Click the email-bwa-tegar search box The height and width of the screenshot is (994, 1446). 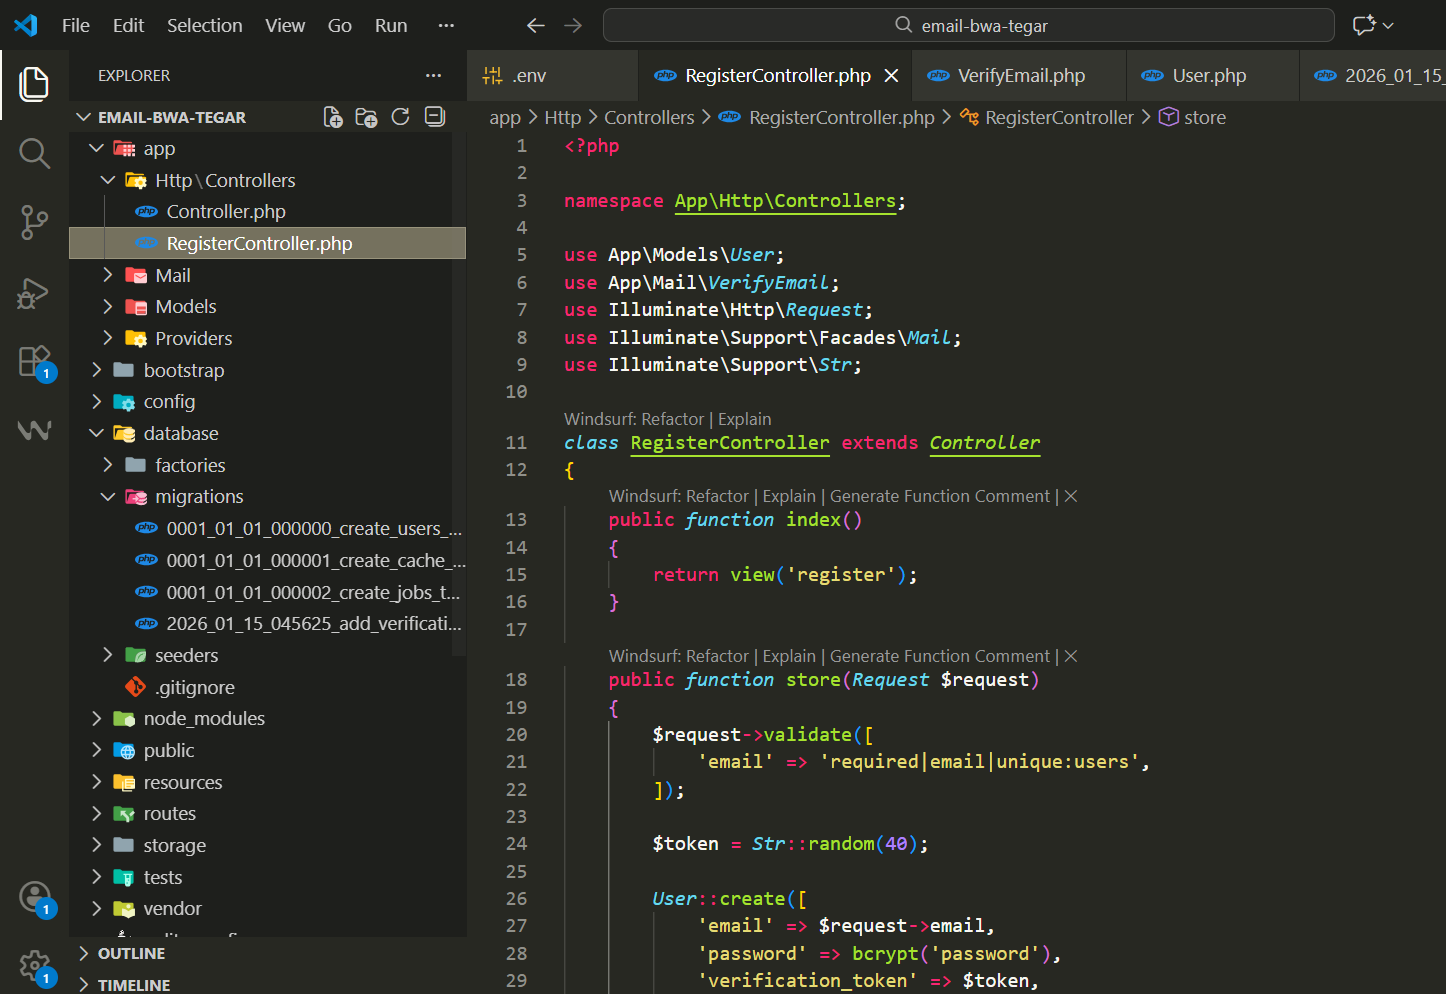[x=968, y=26]
